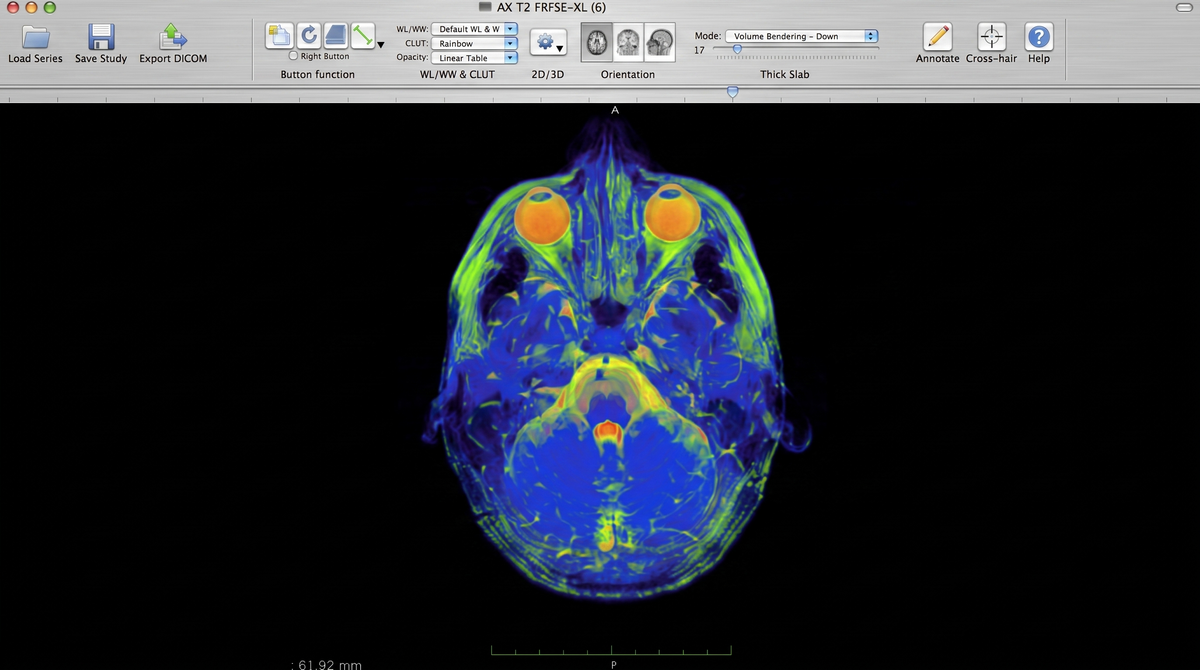This screenshot has width=1200, height=670.
Task: Switch to axial orientation view
Action: click(x=597, y=43)
